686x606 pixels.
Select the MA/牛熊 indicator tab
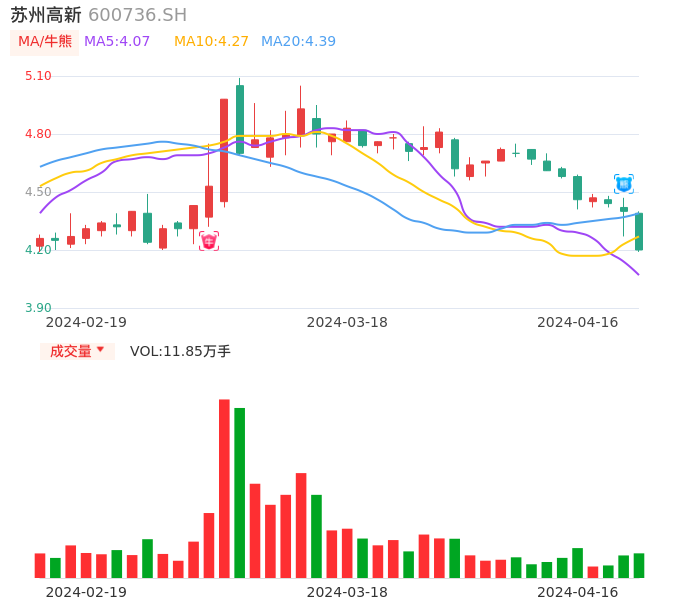45,42
